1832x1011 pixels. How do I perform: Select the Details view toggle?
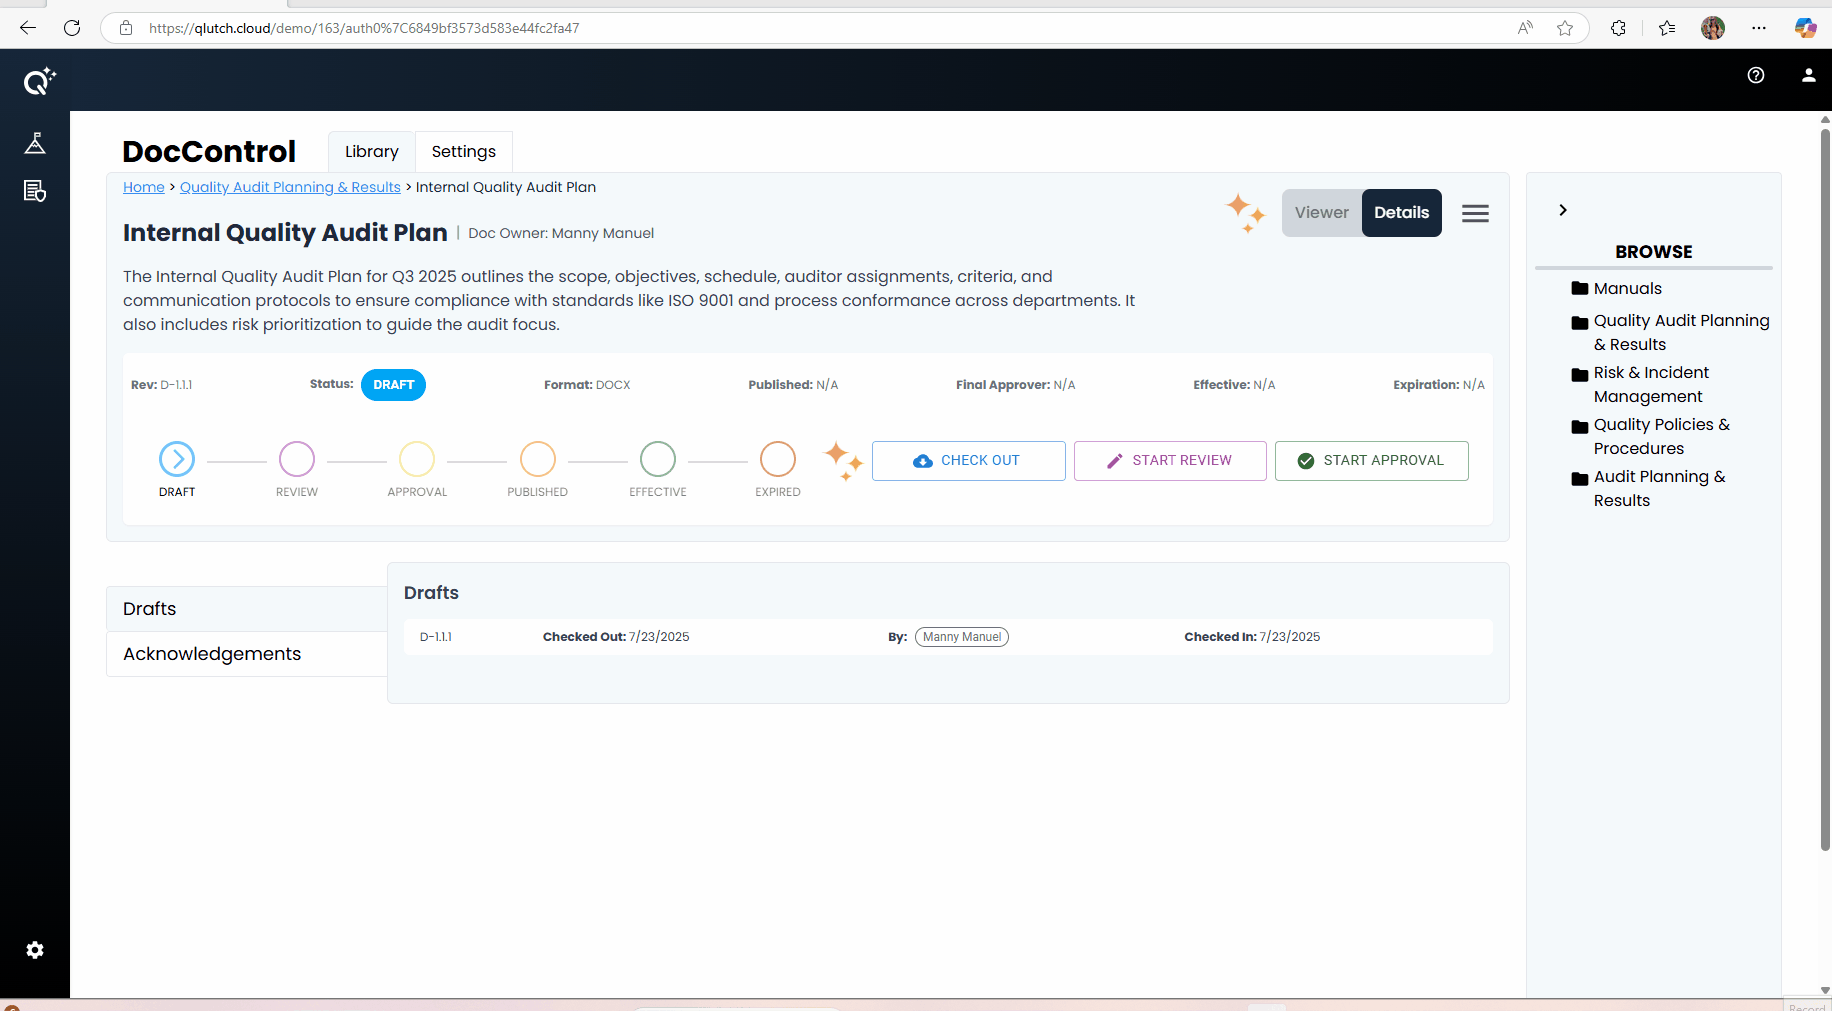[x=1401, y=213]
